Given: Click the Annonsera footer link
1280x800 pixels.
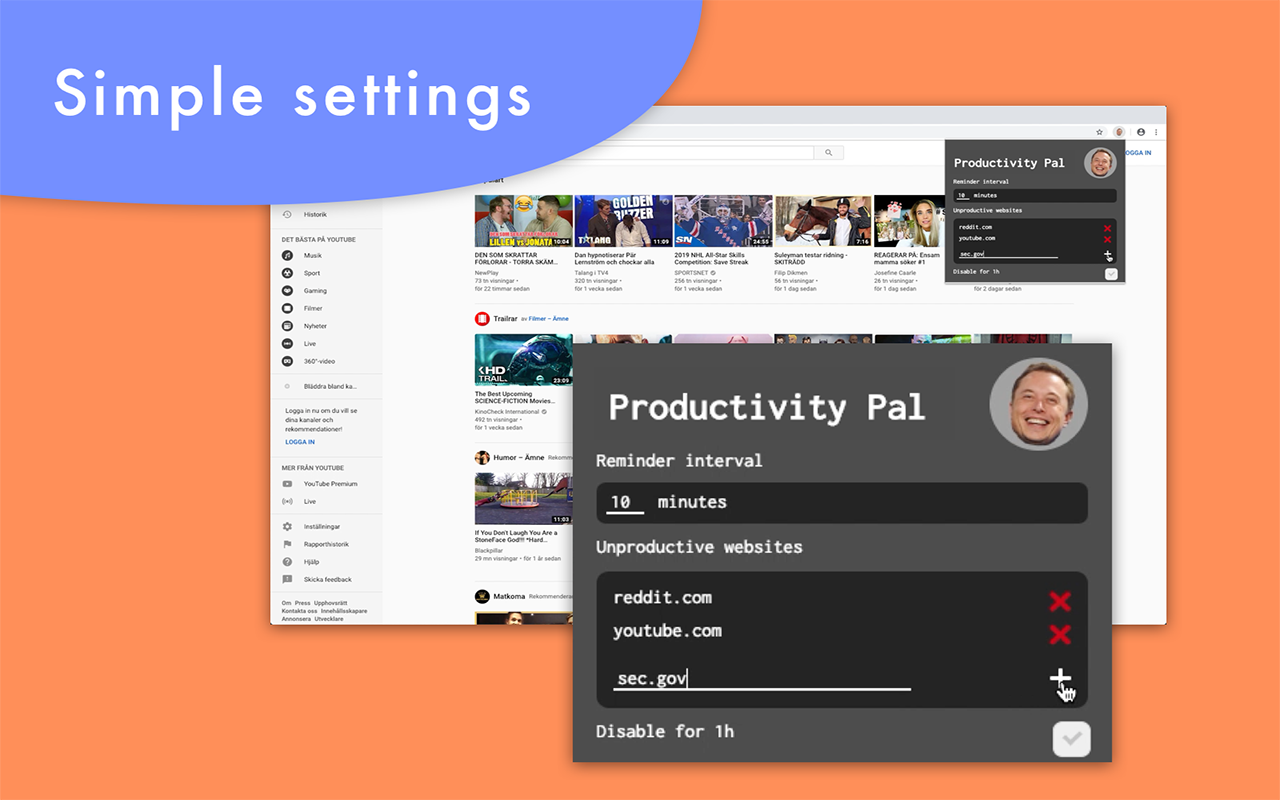Looking at the screenshot, I should (296, 619).
